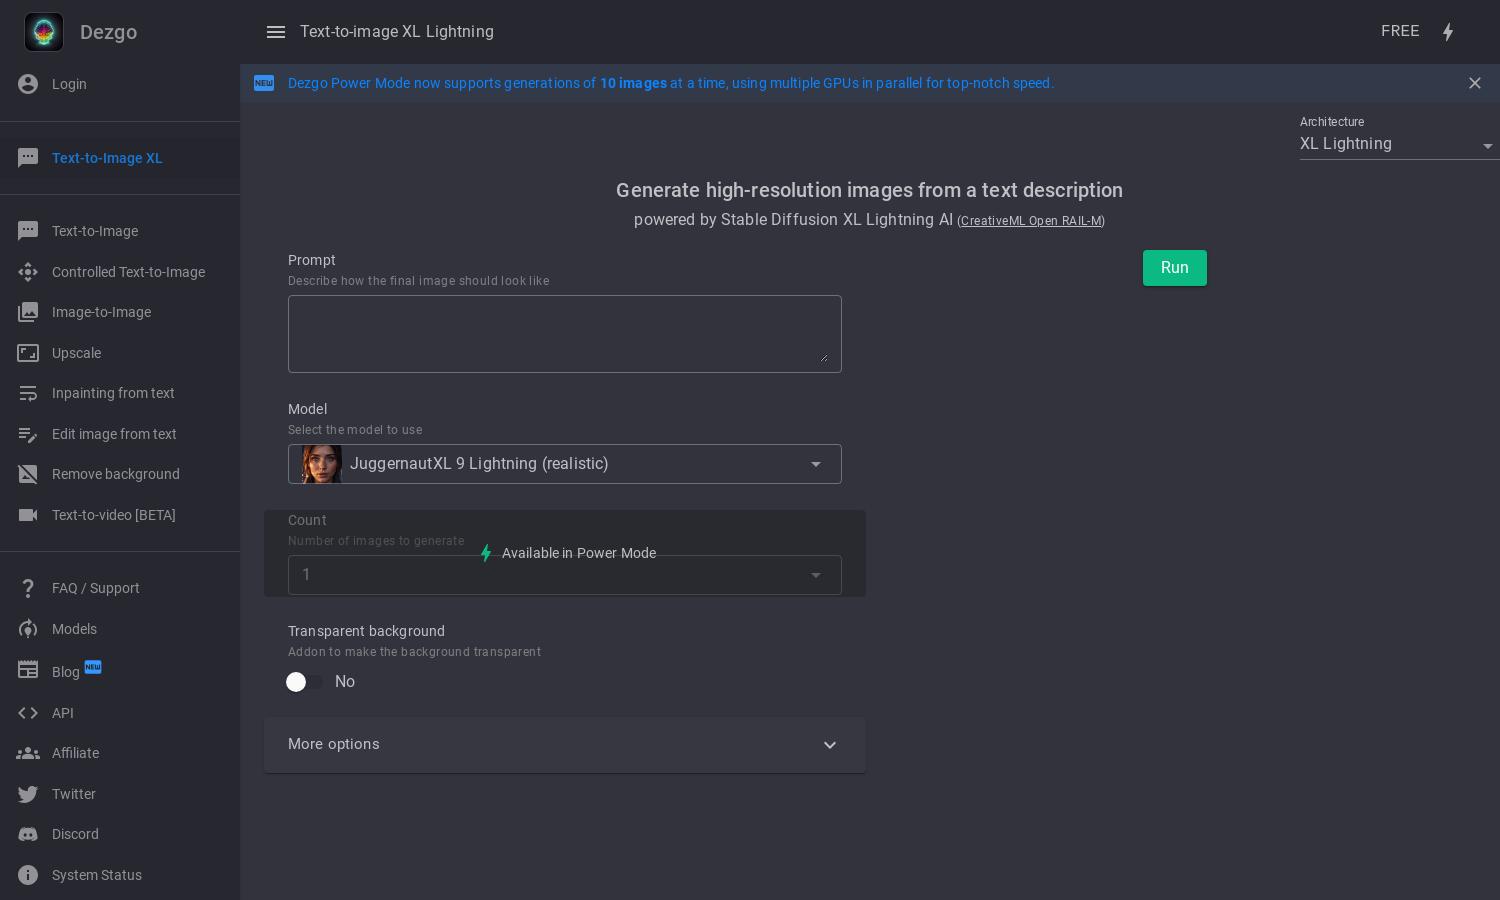Click the FREE label in header
This screenshot has height=900, width=1500.
pyautogui.click(x=1400, y=31)
